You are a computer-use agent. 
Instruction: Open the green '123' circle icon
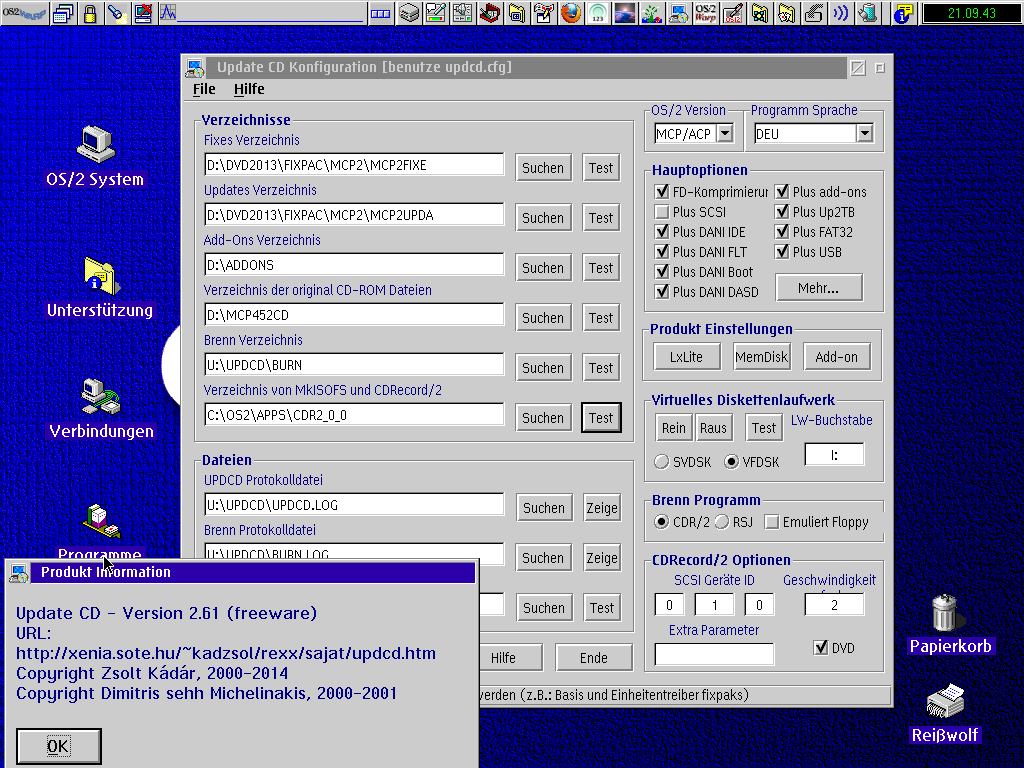598,13
